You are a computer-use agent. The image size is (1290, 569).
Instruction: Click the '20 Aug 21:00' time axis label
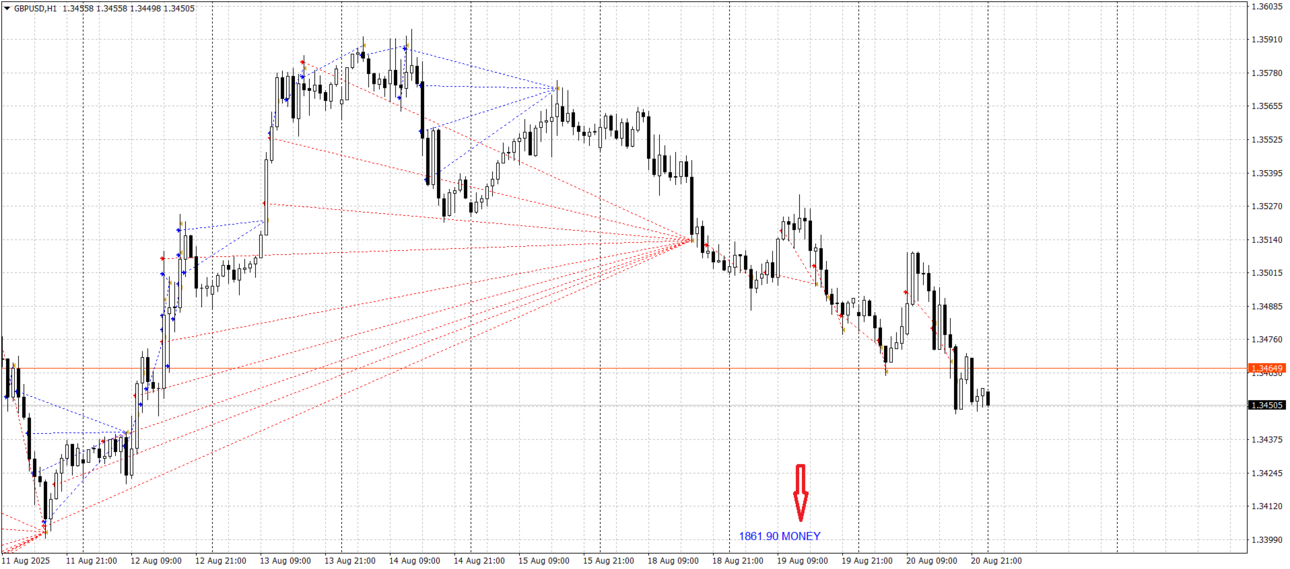click(x=996, y=561)
